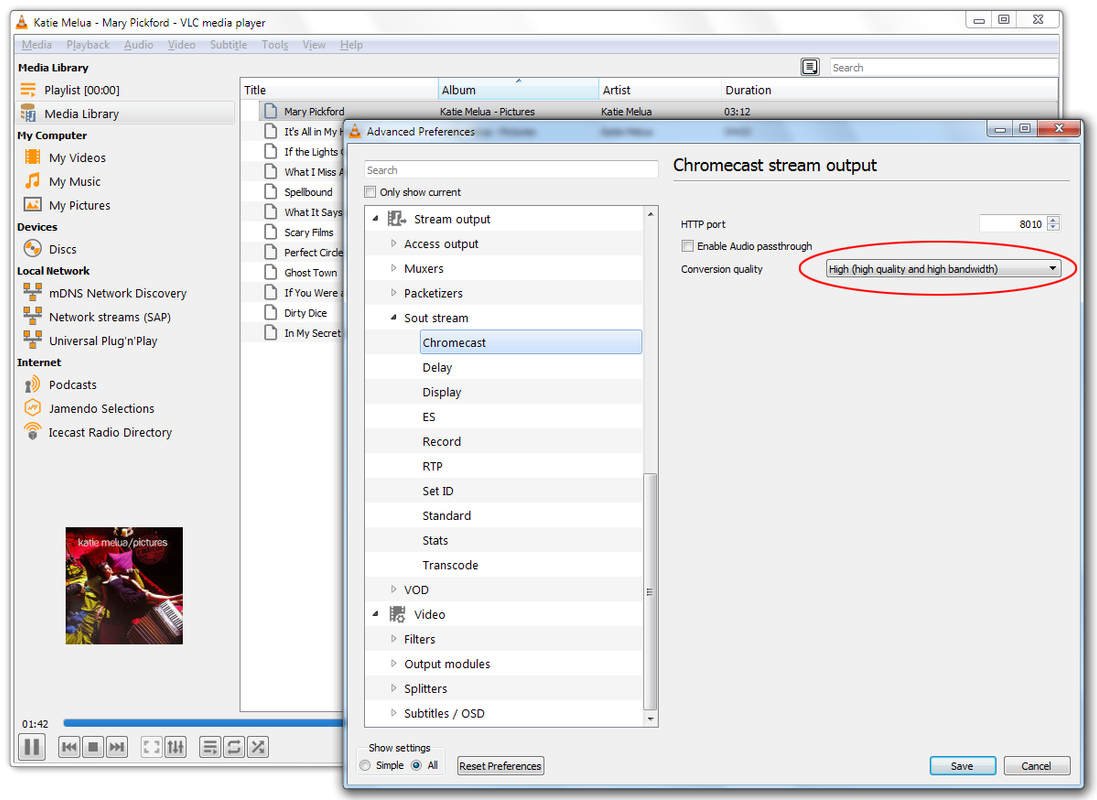
Task: Toggle fullscreen video button
Action: 151,748
